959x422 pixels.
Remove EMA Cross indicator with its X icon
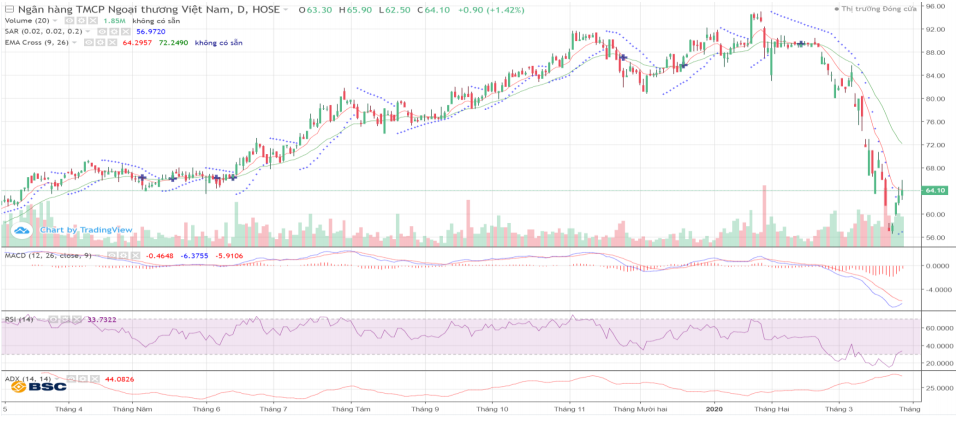[113, 42]
